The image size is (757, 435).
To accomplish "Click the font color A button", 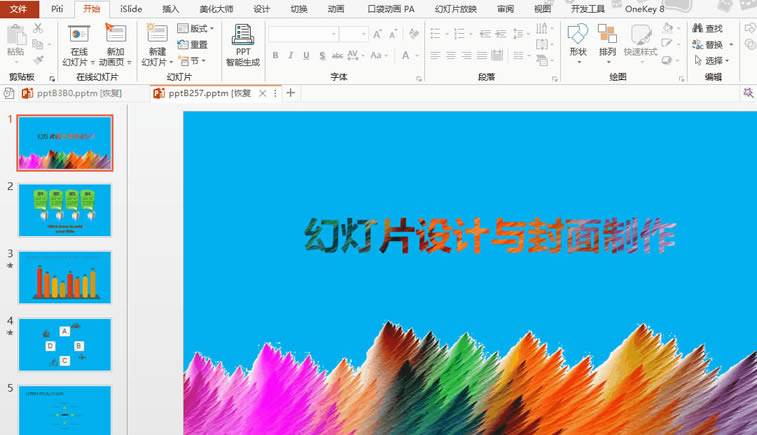I will click(406, 56).
